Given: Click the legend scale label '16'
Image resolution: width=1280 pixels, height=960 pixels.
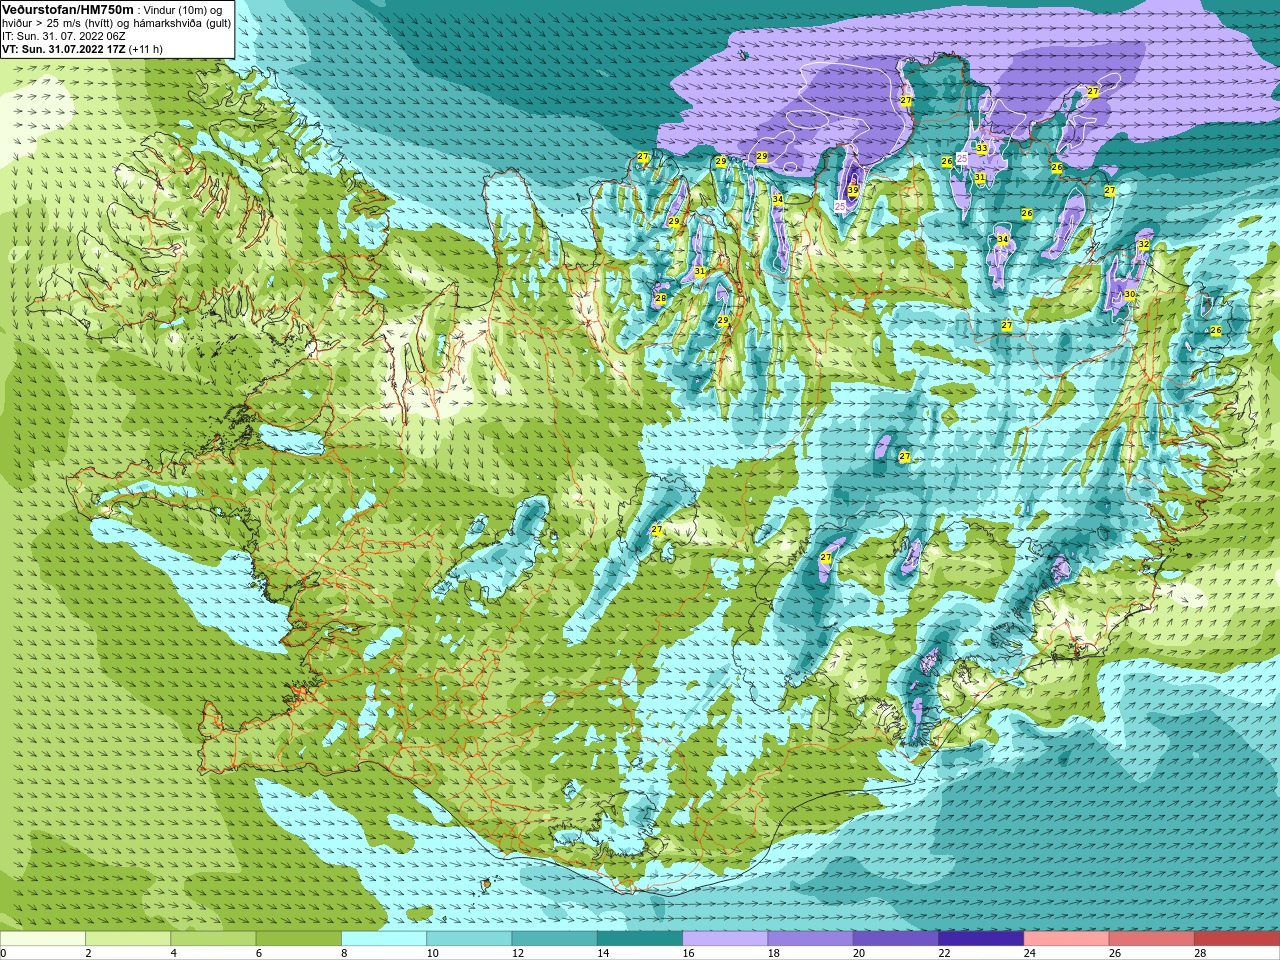Looking at the screenshot, I should point(688,953).
